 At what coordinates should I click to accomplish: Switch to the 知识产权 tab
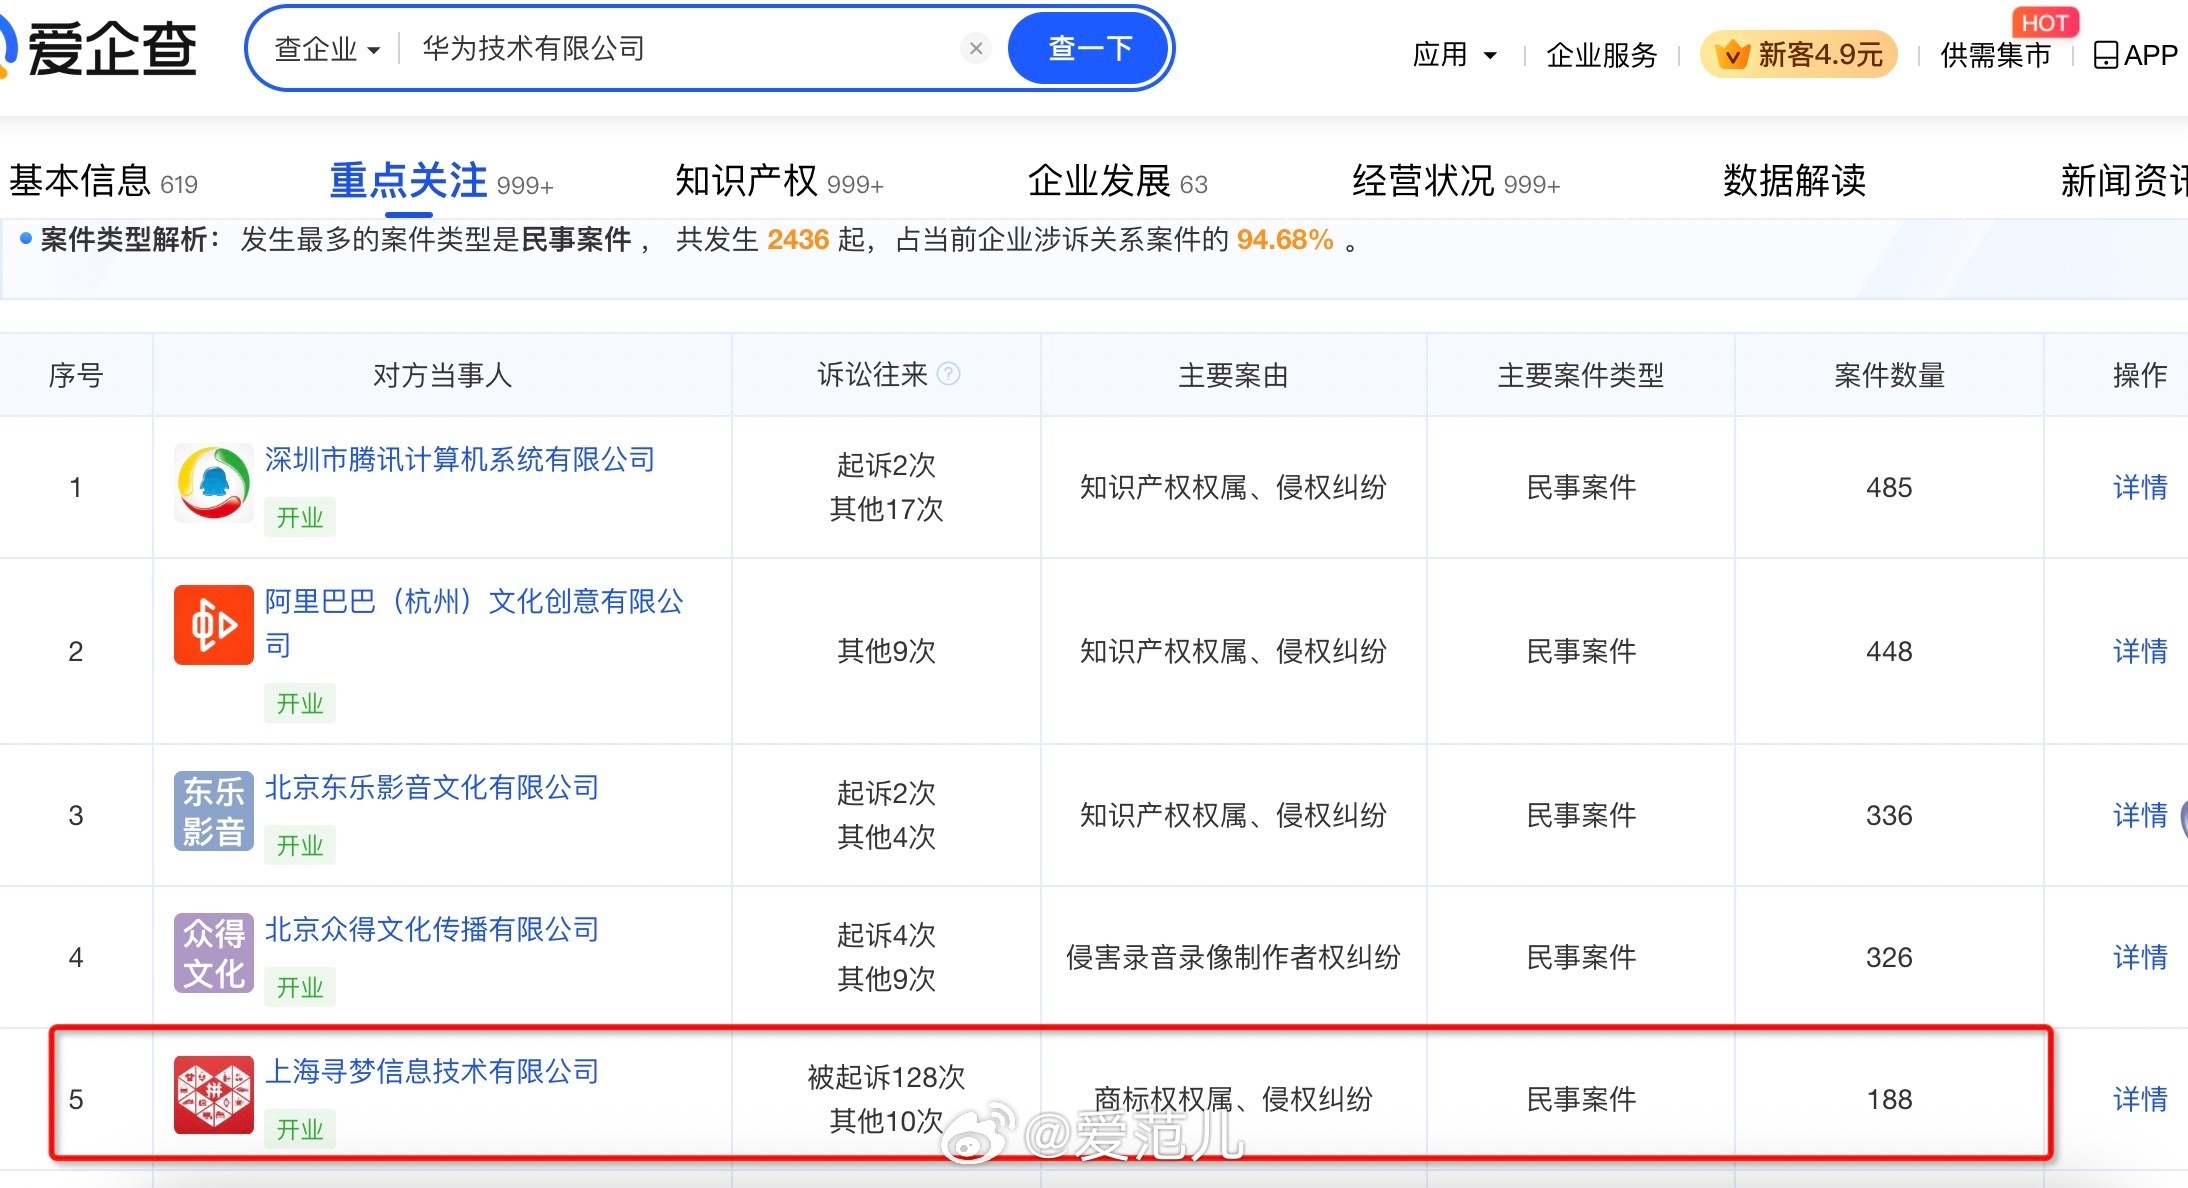779,181
